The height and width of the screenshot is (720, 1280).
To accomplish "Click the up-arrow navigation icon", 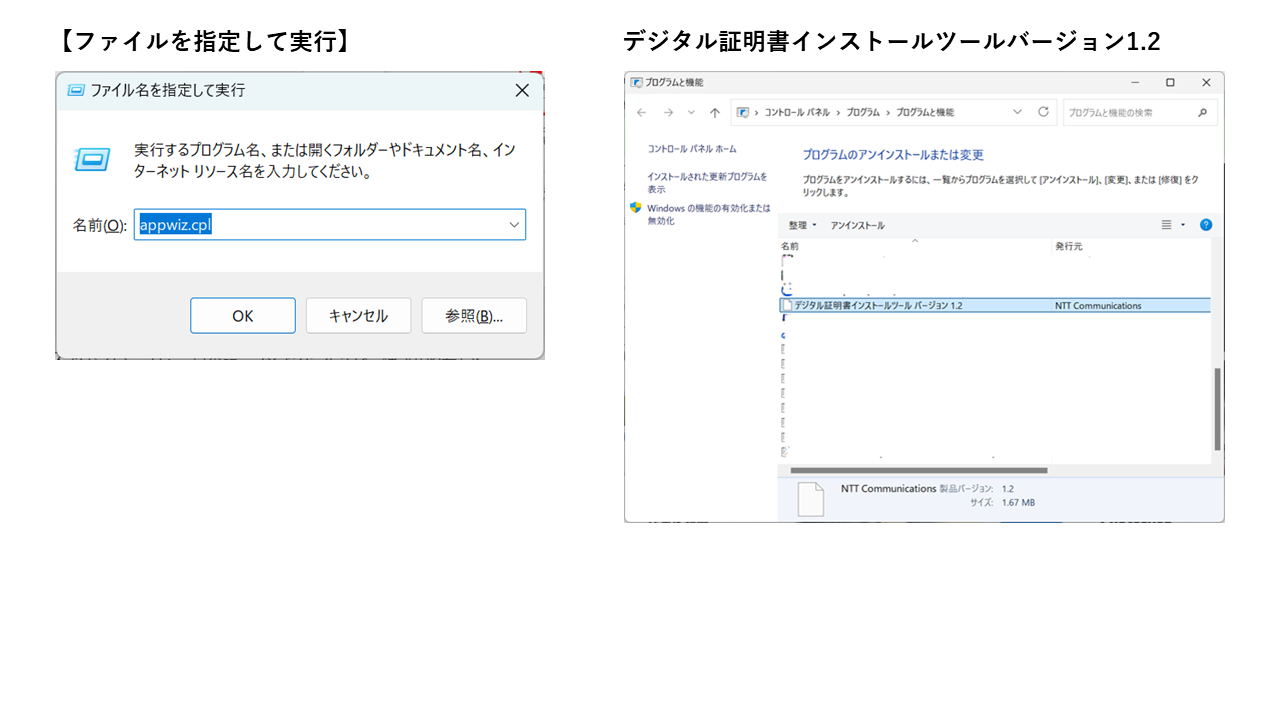I will 714,113.
